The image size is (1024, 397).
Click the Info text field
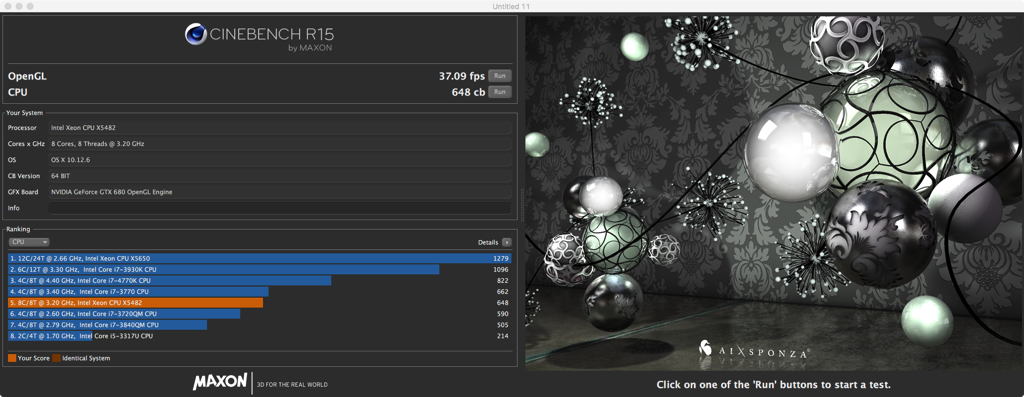pos(280,208)
